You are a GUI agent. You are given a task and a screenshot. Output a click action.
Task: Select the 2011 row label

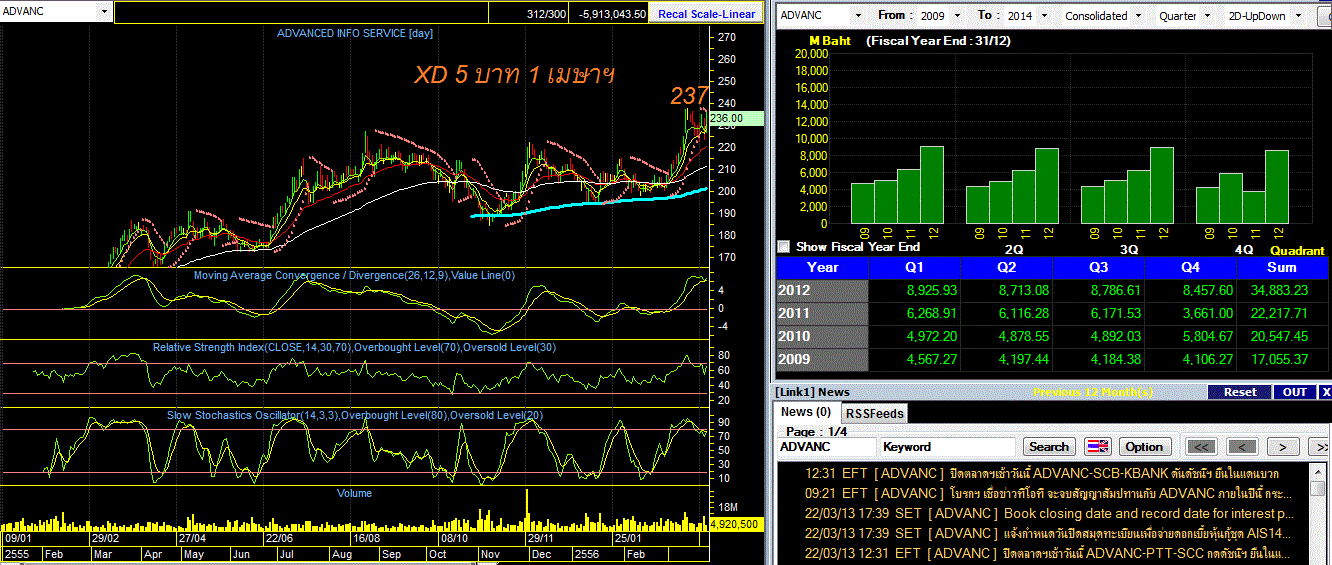(x=822, y=313)
